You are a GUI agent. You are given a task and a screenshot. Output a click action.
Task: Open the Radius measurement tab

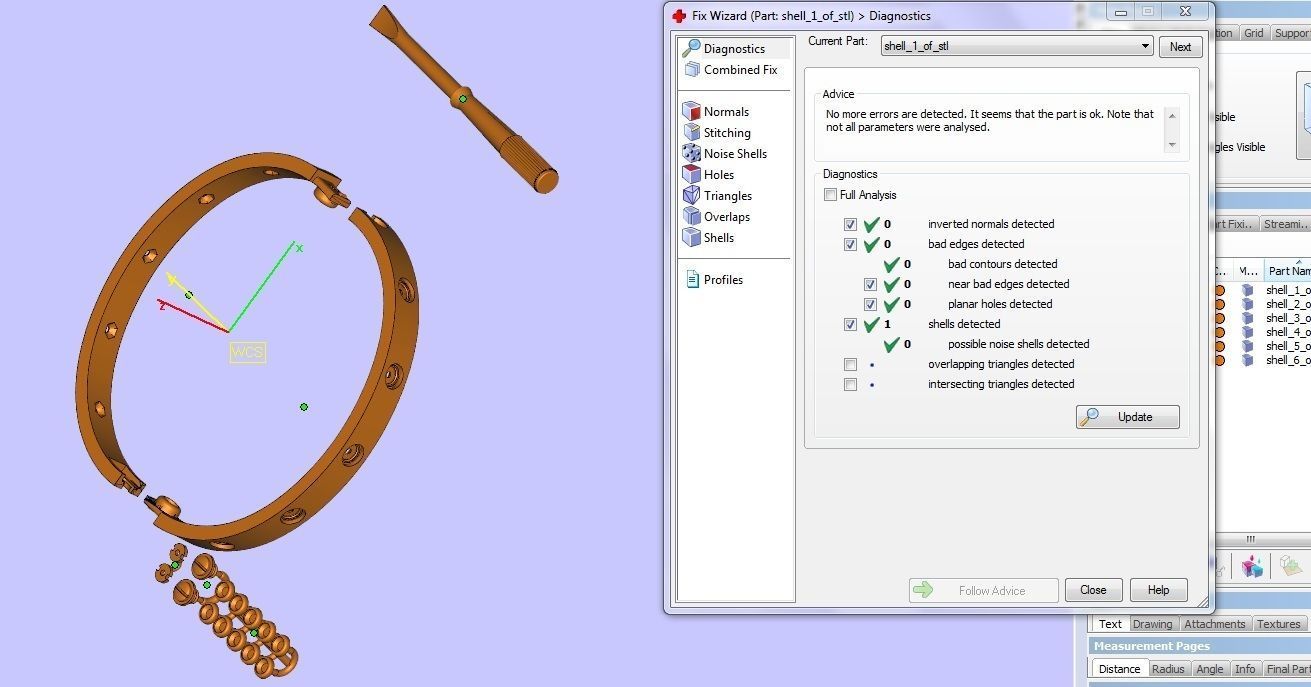pos(1168,669)
